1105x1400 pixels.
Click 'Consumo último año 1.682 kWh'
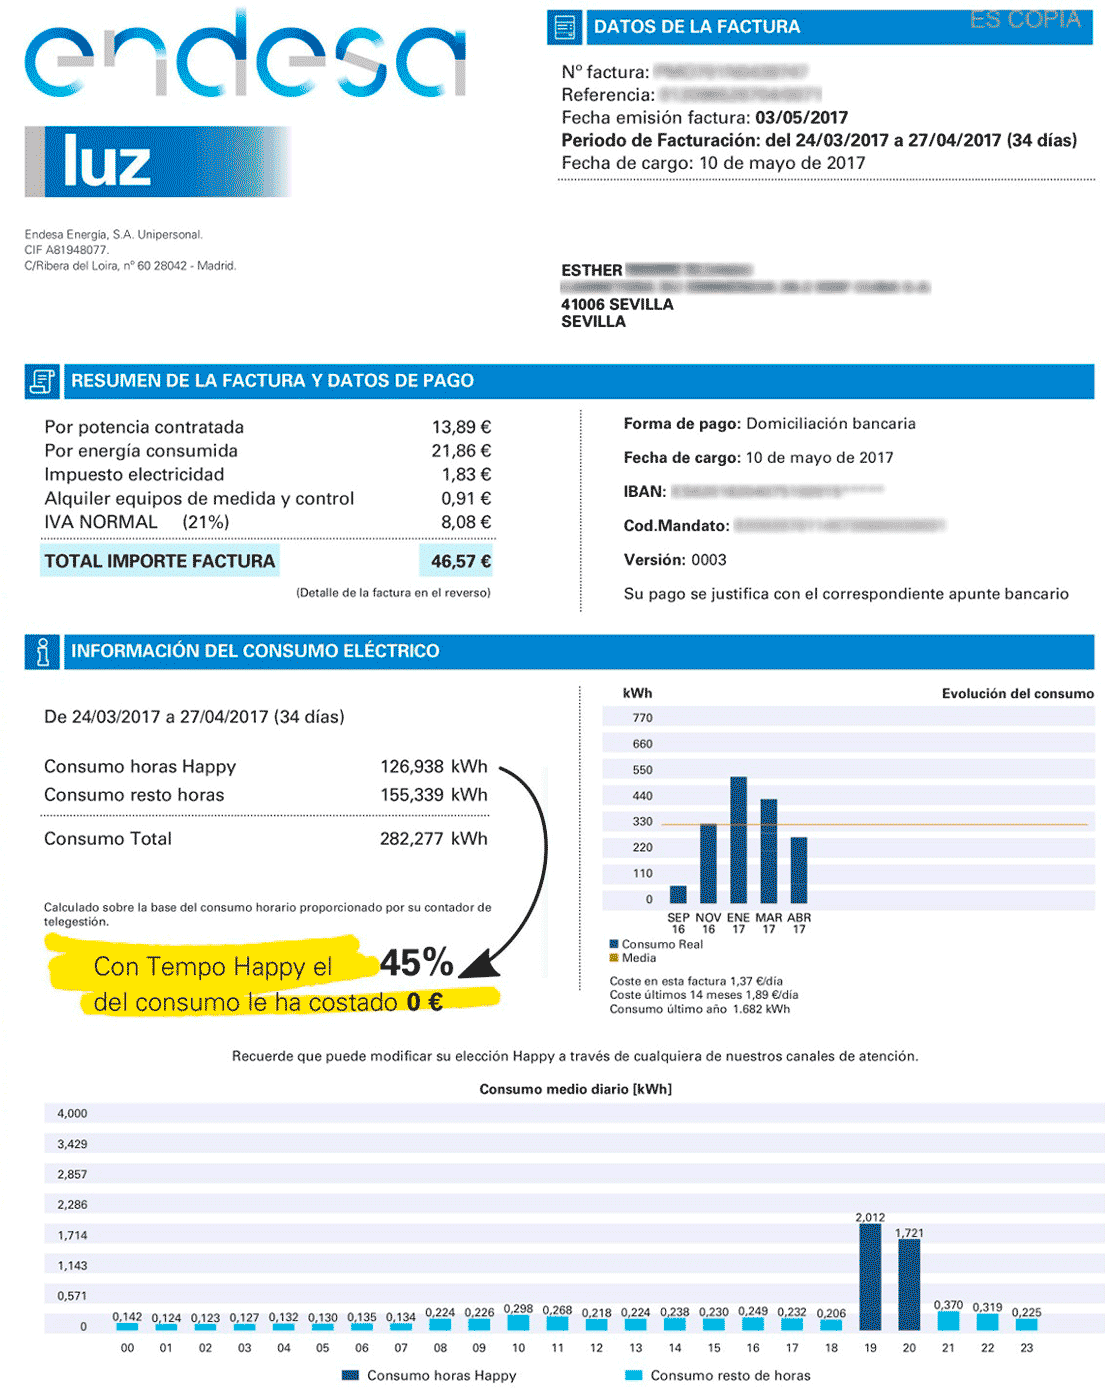(x=699, y=1009)
